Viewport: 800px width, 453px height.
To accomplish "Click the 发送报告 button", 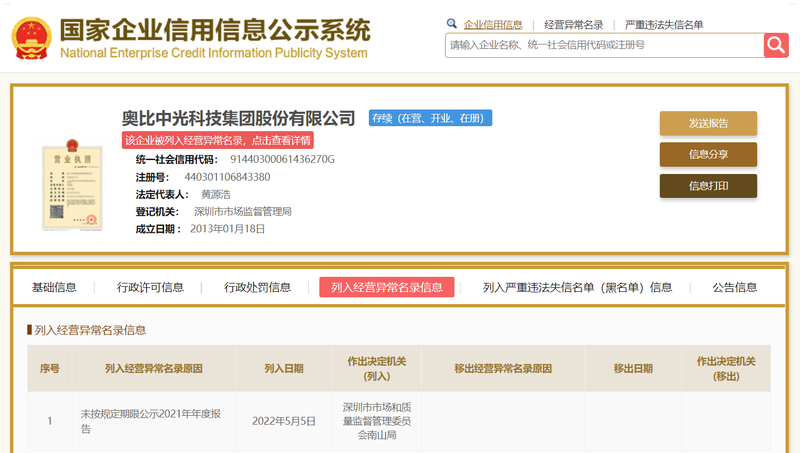I will pyautogui.click(x=708, y=123).
